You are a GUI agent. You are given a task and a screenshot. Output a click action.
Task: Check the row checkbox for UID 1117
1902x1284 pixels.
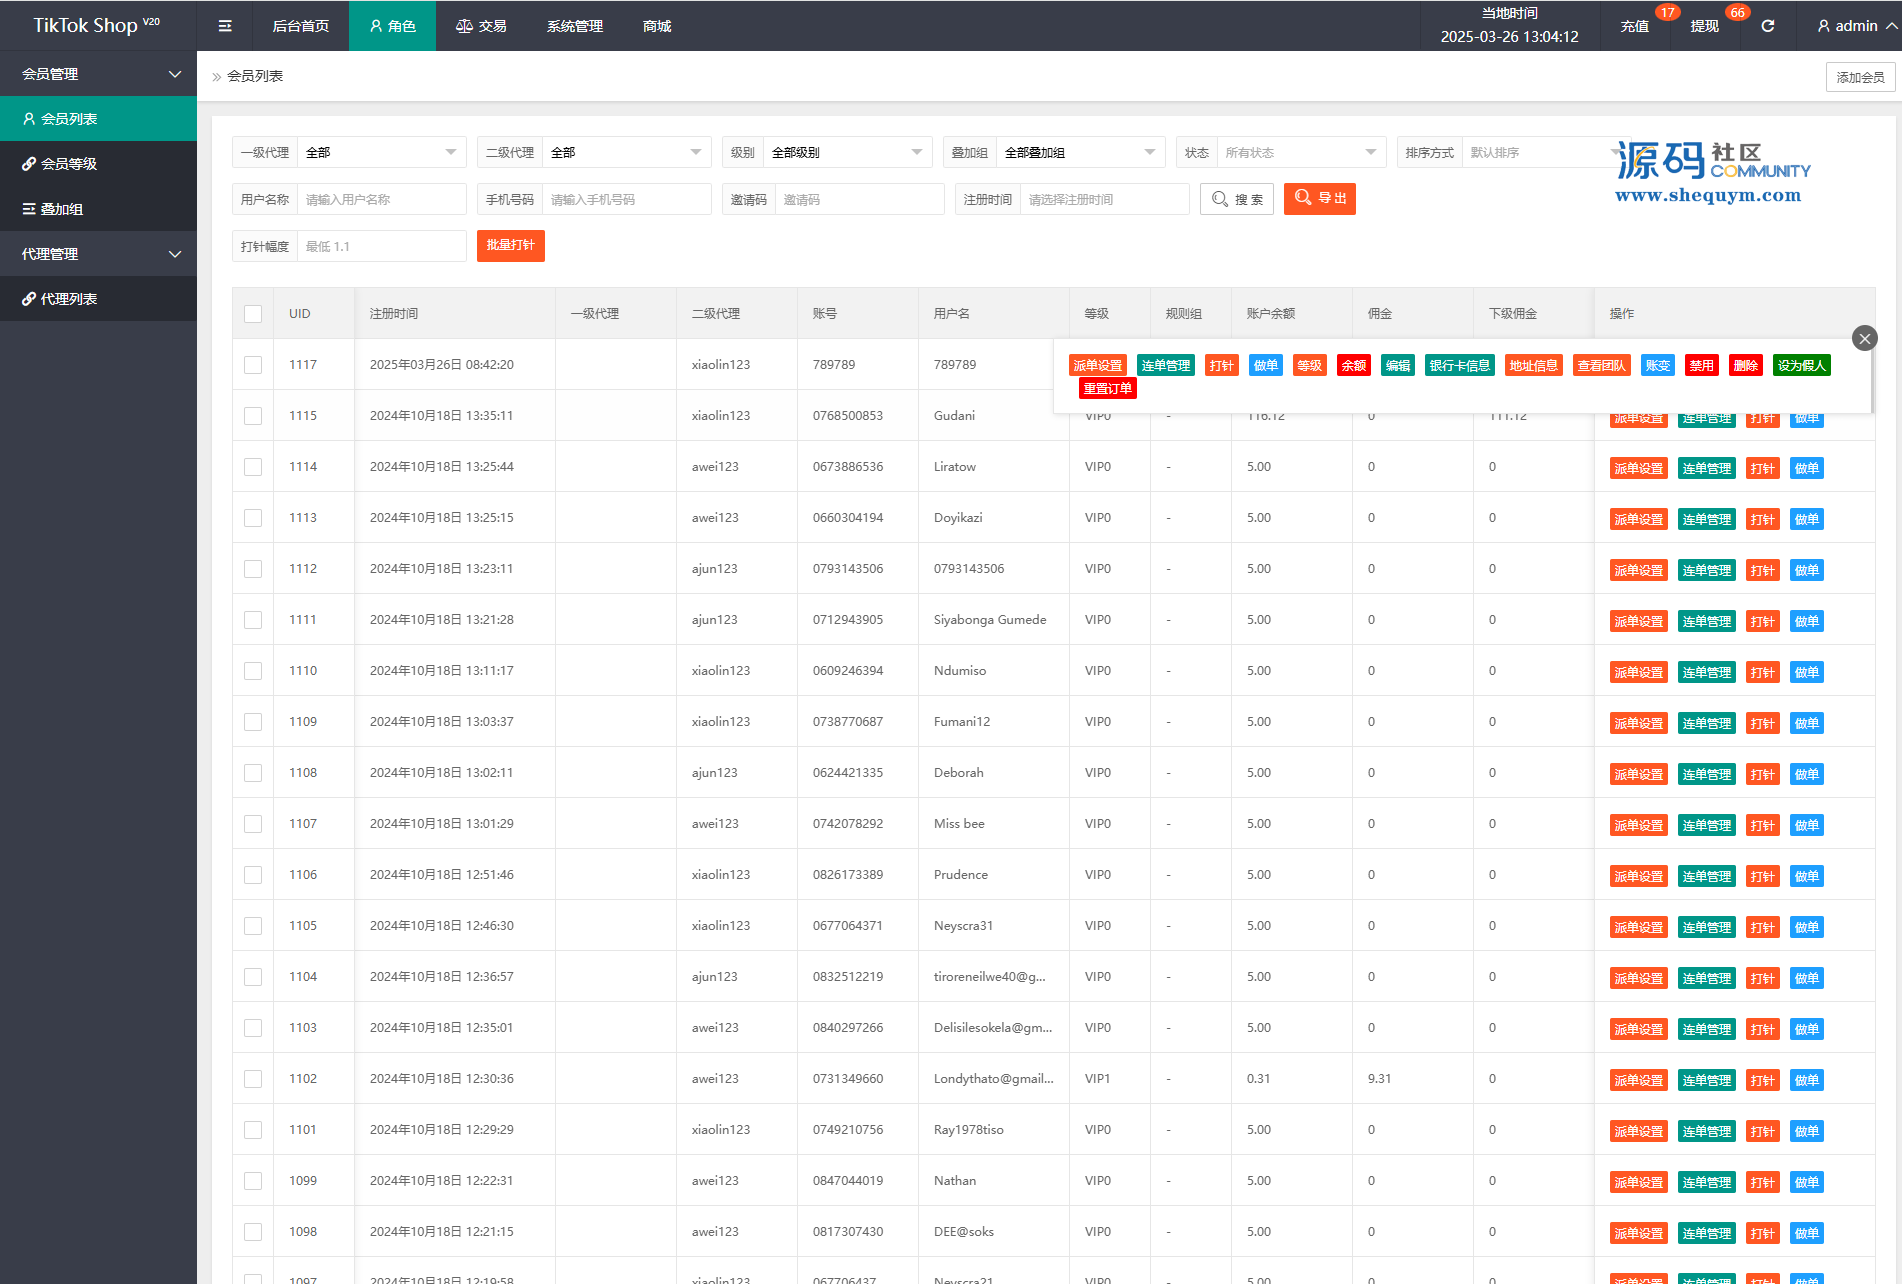click(x=253, y=365)
